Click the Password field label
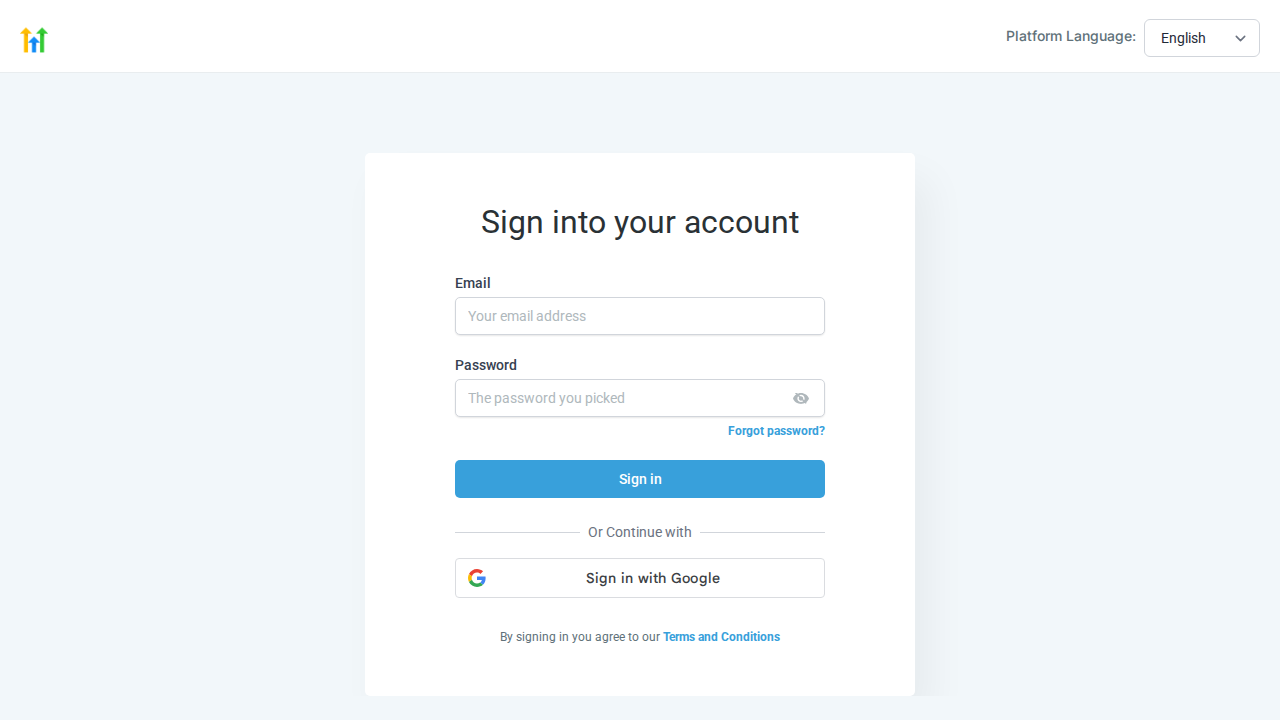The width and height of the screenshot is (1280, 720). [x=486, y=365]
